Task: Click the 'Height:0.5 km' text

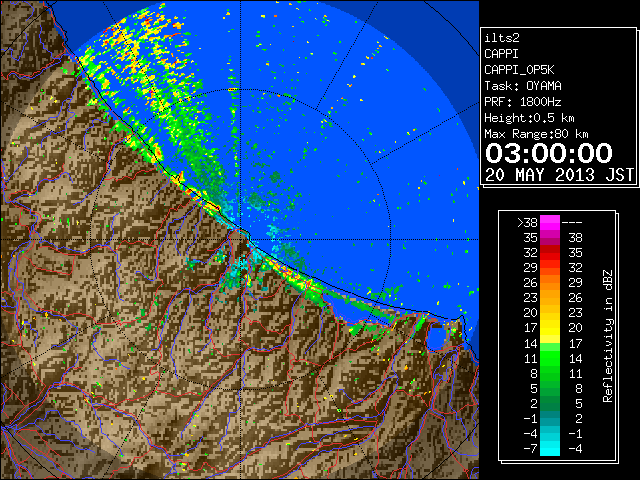Action: click(x=529, y=118)
